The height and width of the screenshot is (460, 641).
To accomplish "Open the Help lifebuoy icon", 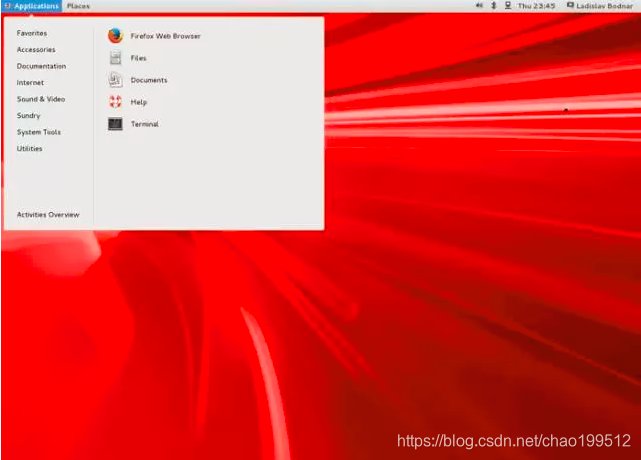I will pos(115,102).
